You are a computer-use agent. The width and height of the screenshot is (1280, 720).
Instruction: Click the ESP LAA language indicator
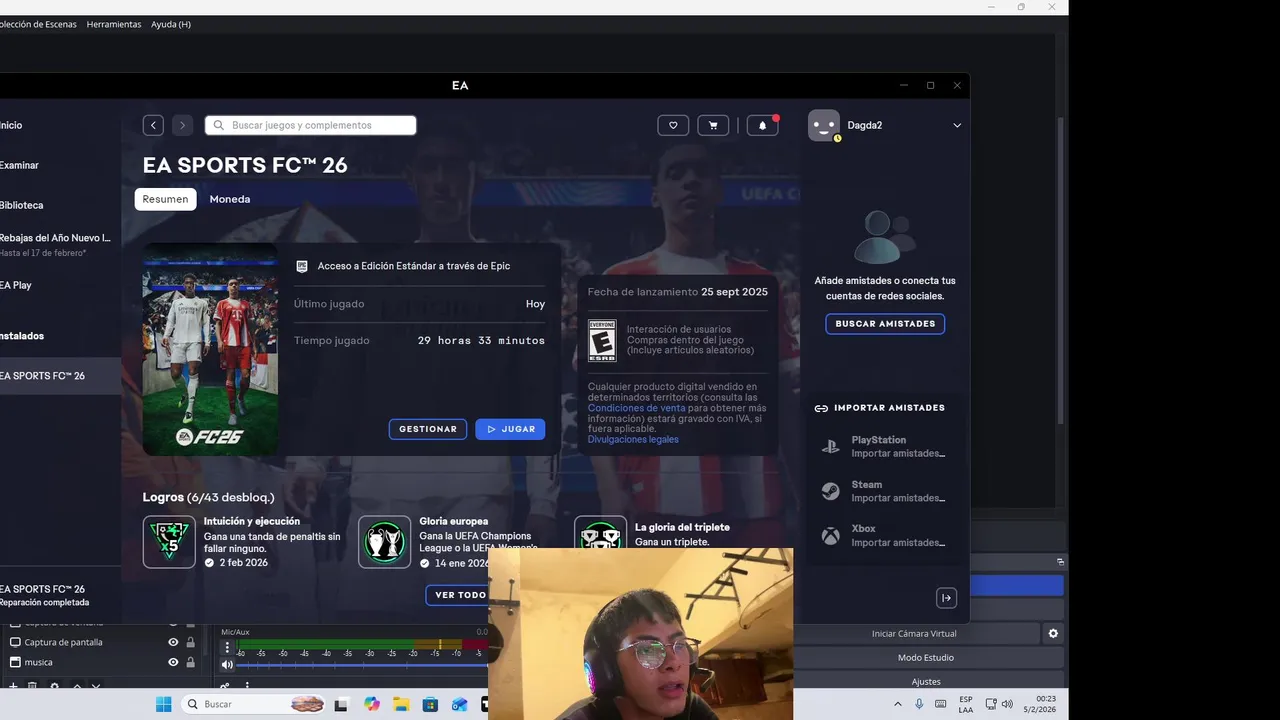[965, 704]
